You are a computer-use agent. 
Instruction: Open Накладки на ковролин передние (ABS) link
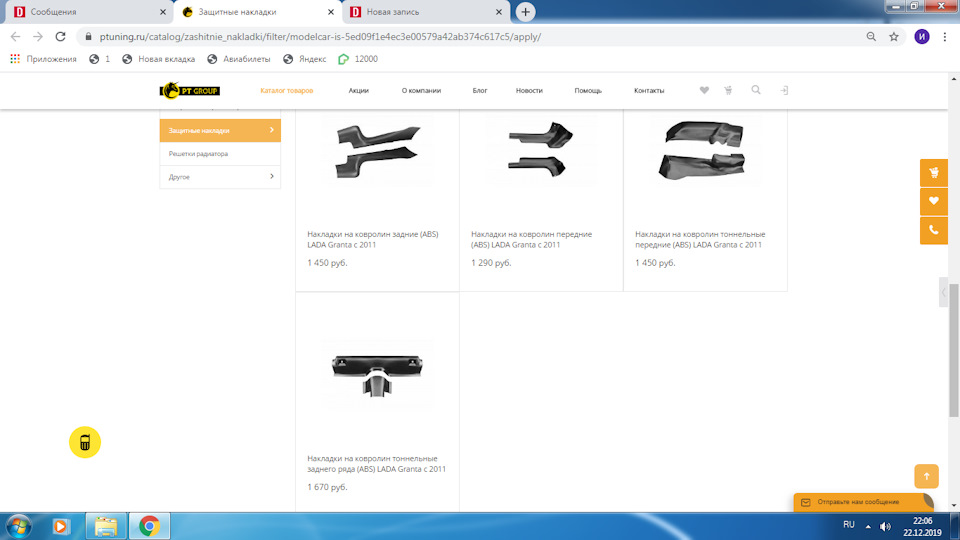point(531,239)
